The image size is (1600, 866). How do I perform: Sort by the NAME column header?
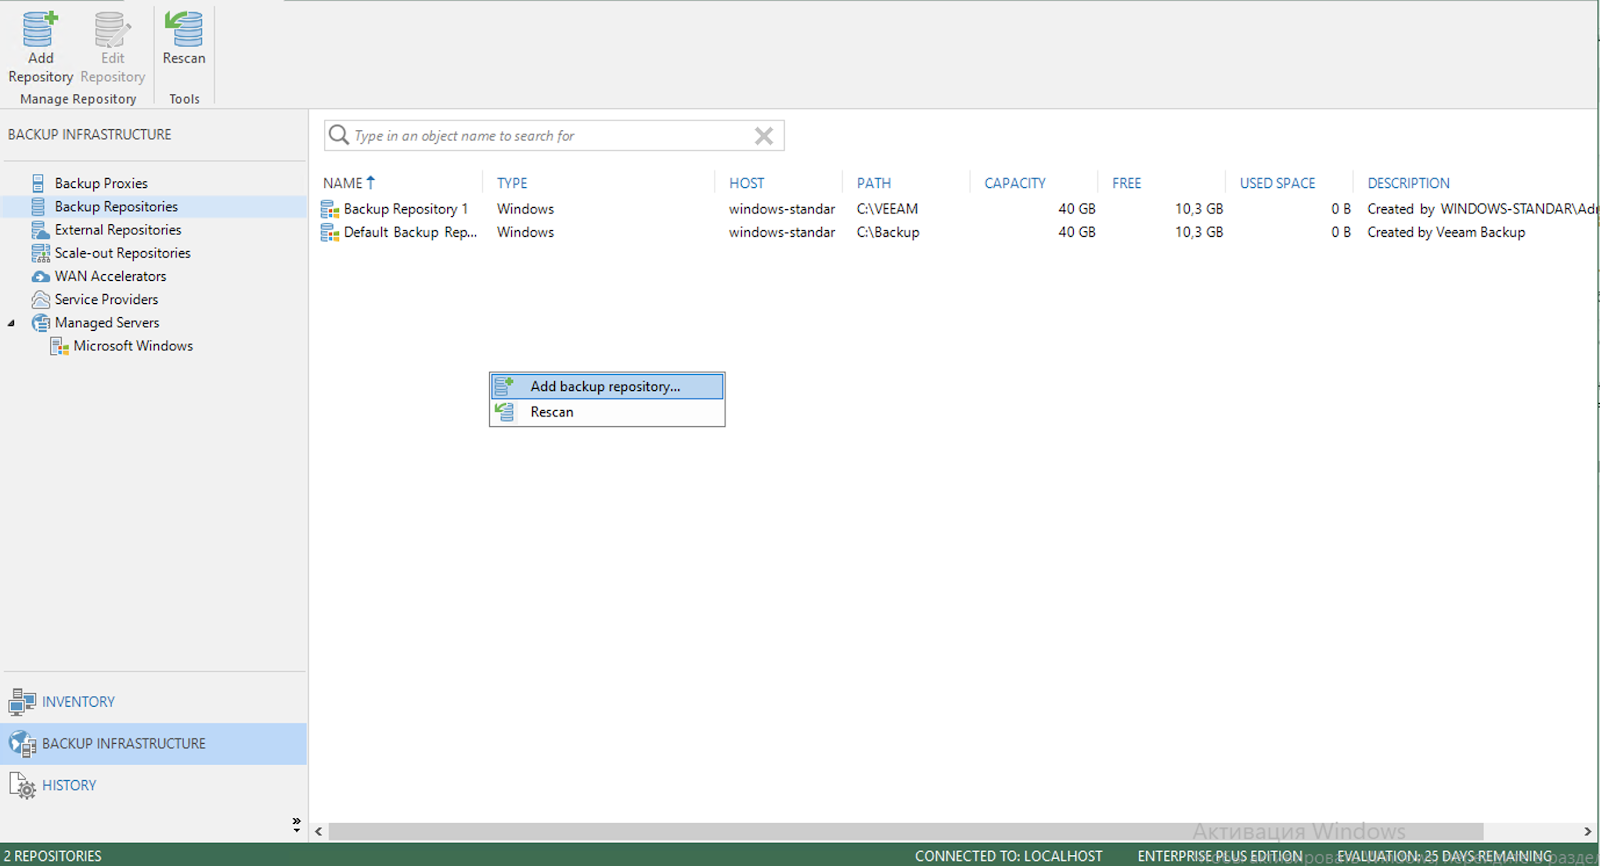[343, 183]
